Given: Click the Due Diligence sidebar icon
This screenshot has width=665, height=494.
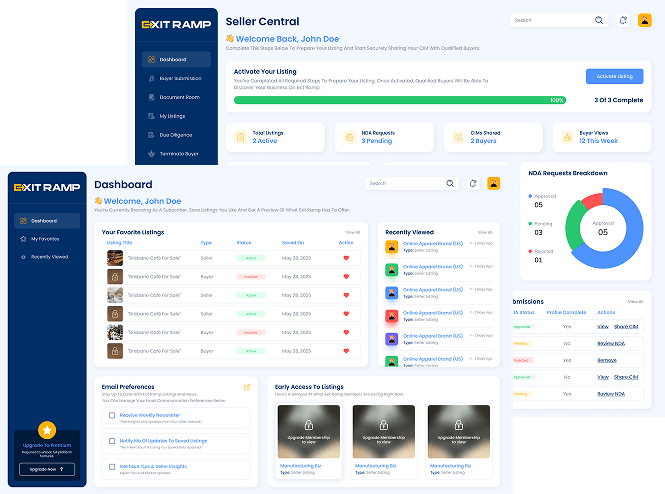Looking at the screenshot, I should pyautogui.click(x=151, y=135).
